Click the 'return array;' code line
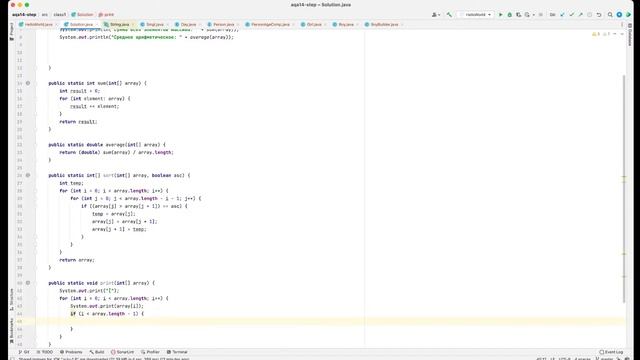This screenshot has height=360, width=640. 77,260
